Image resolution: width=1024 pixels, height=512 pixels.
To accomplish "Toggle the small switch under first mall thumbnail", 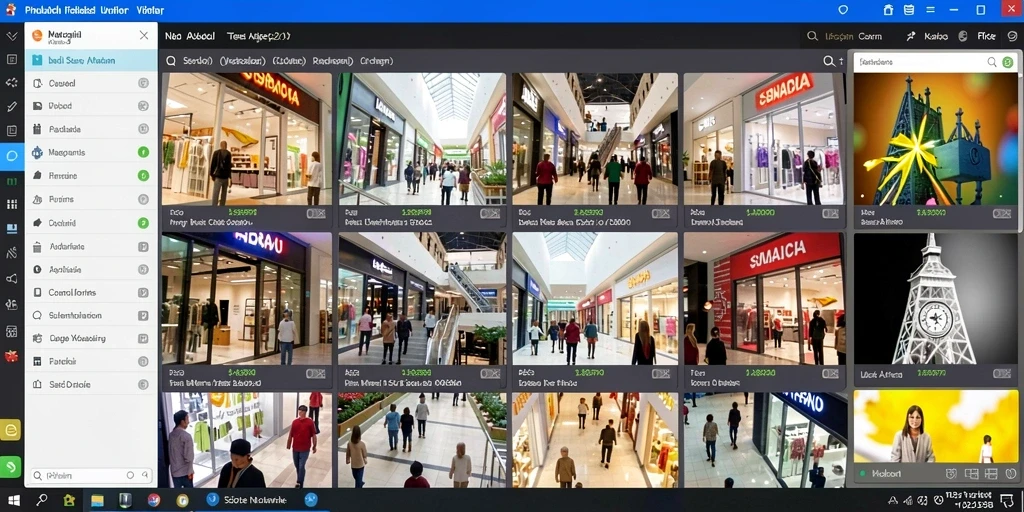I will point(315,213).
